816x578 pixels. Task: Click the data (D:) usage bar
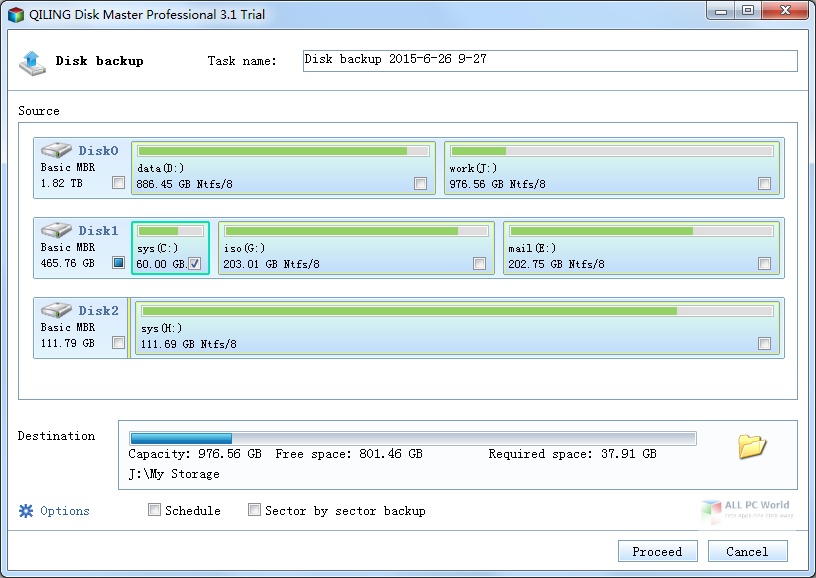284,151
